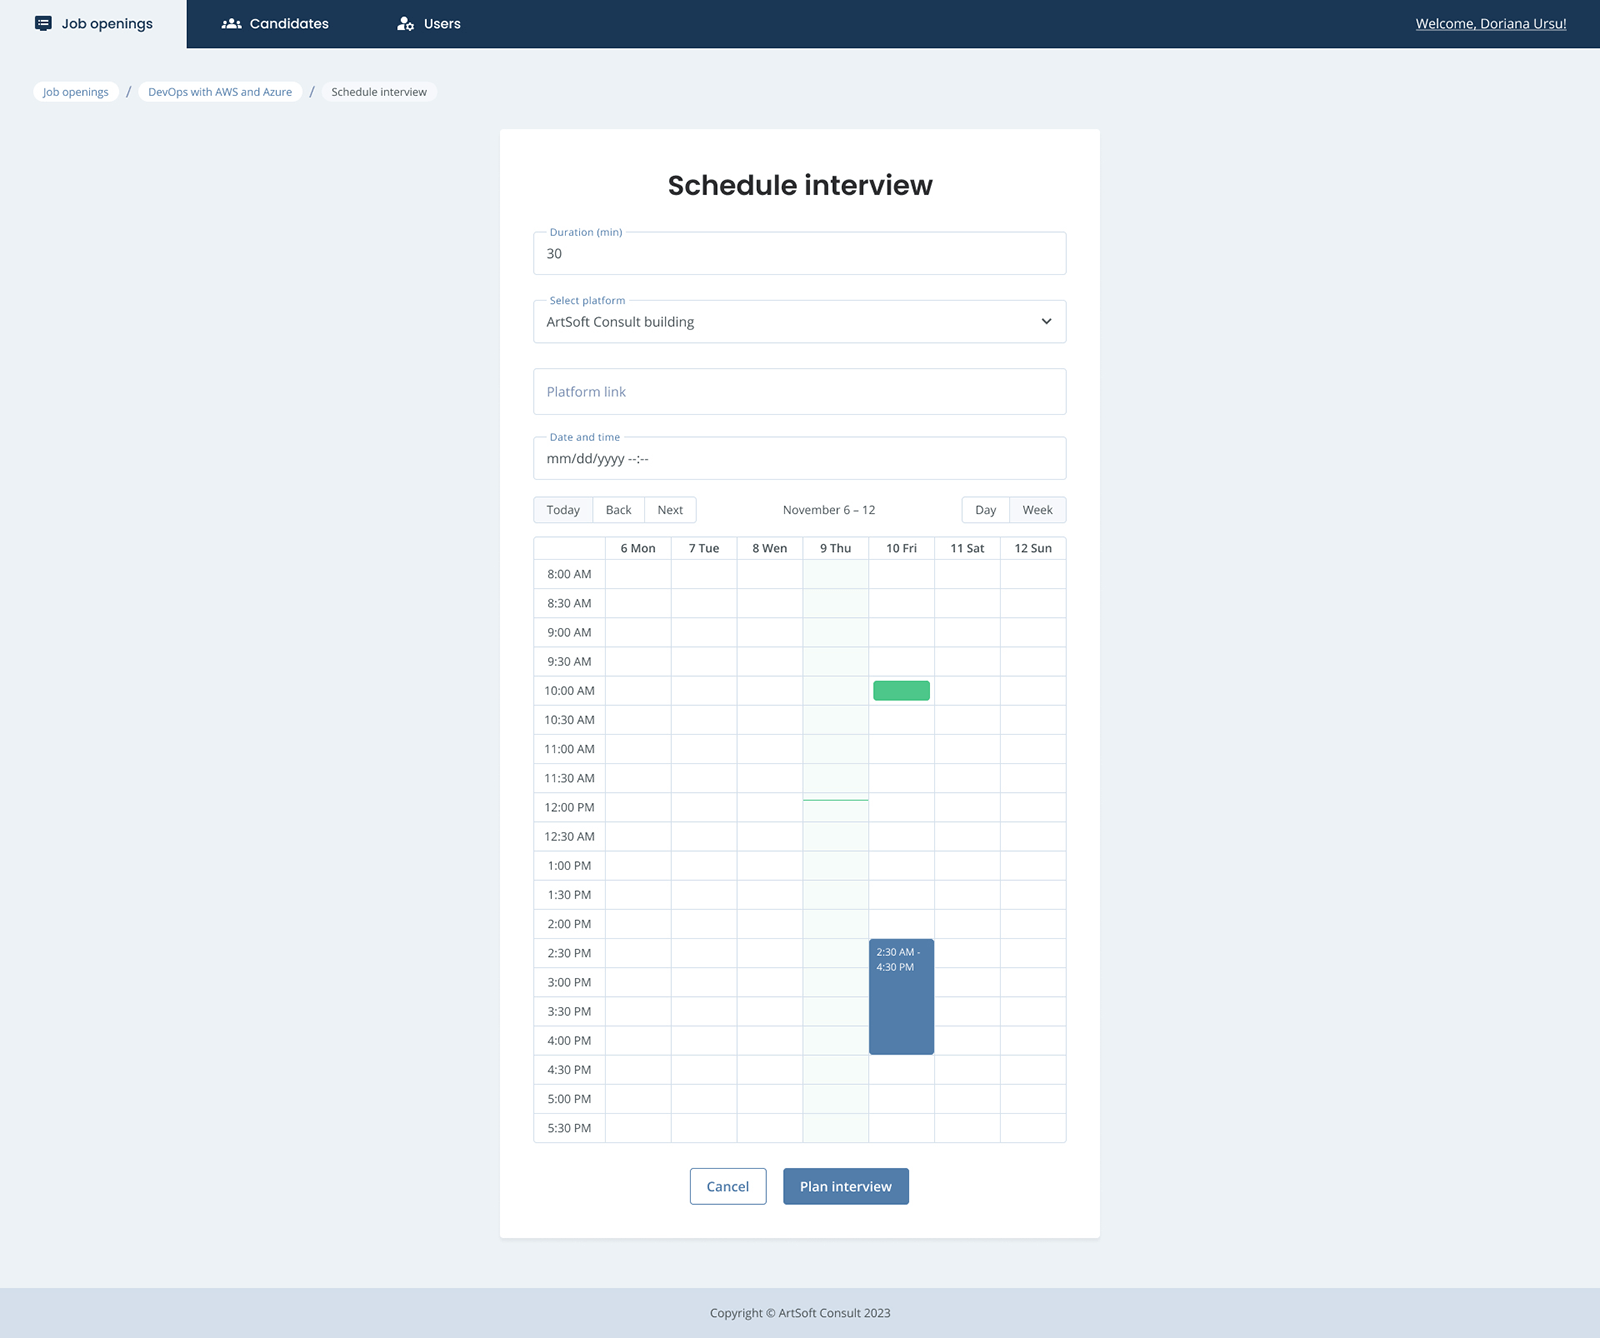This screenshot has height=1338, width=1600.
Task: Click the November 6 – 12 label
Action: tap(829, 510)
